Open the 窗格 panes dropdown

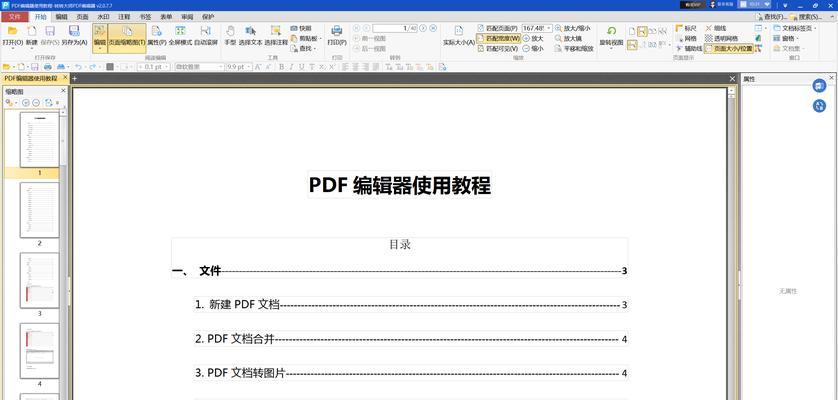click(x=786, y=38)
